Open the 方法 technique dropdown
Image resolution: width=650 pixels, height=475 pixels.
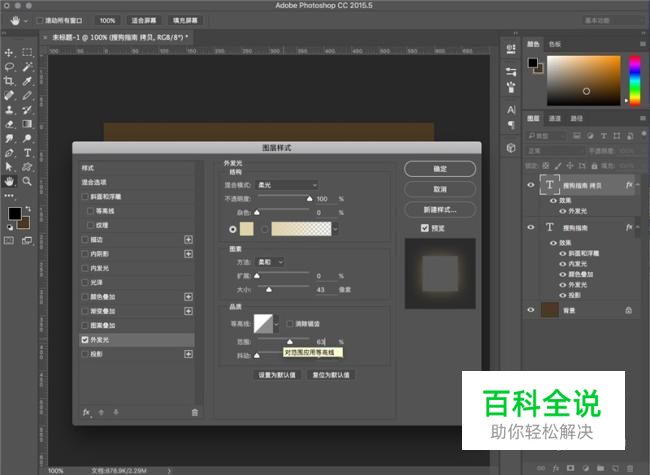pos(270,262)
